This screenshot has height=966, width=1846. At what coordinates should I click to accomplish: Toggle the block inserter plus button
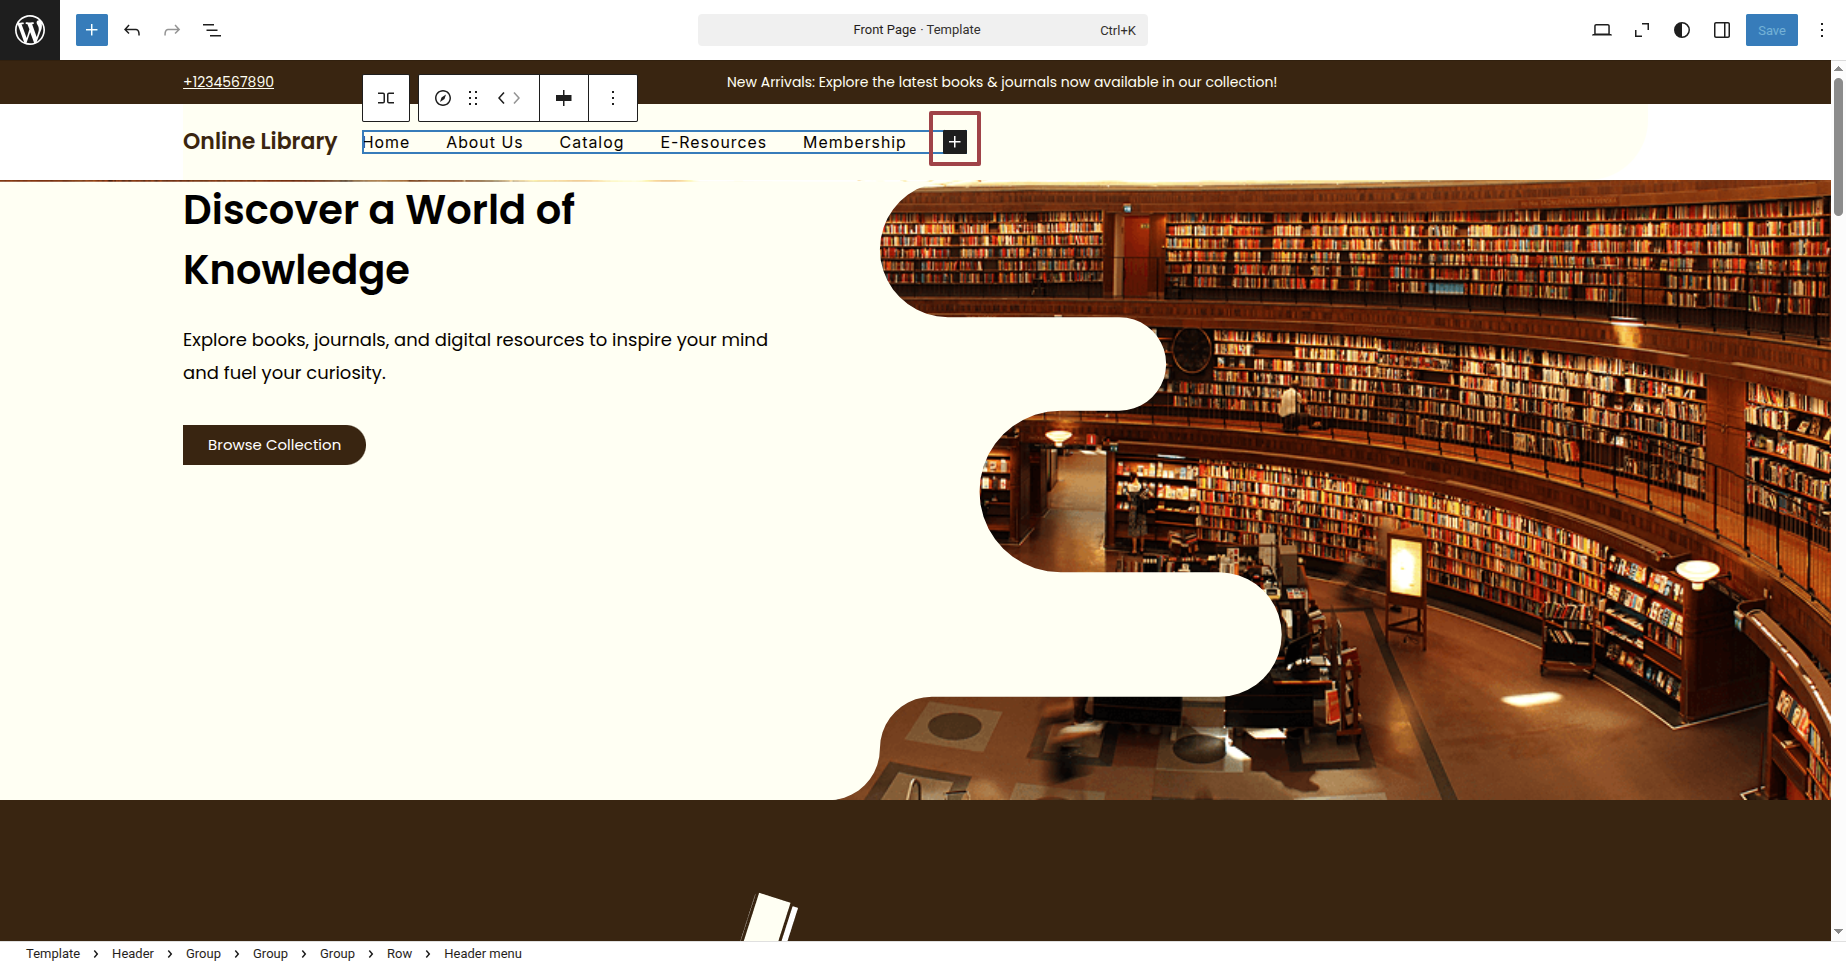click(x=92, y=30)
